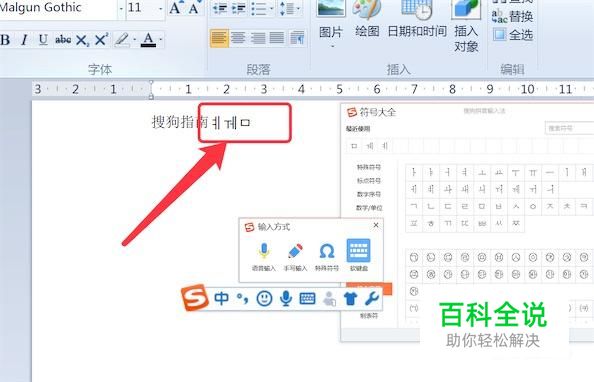Open the skin T-shirt icon on Sogou bar

(350, 299)
